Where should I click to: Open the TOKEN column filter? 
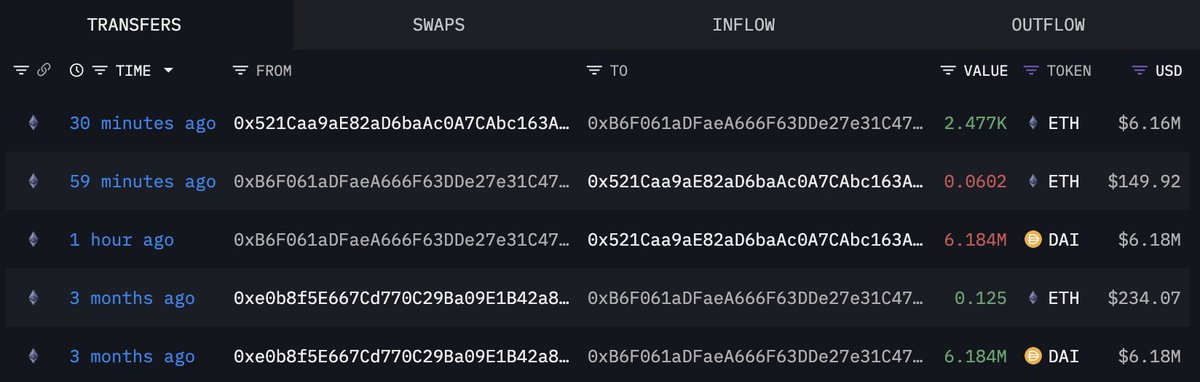click(x=1031, y=71)
